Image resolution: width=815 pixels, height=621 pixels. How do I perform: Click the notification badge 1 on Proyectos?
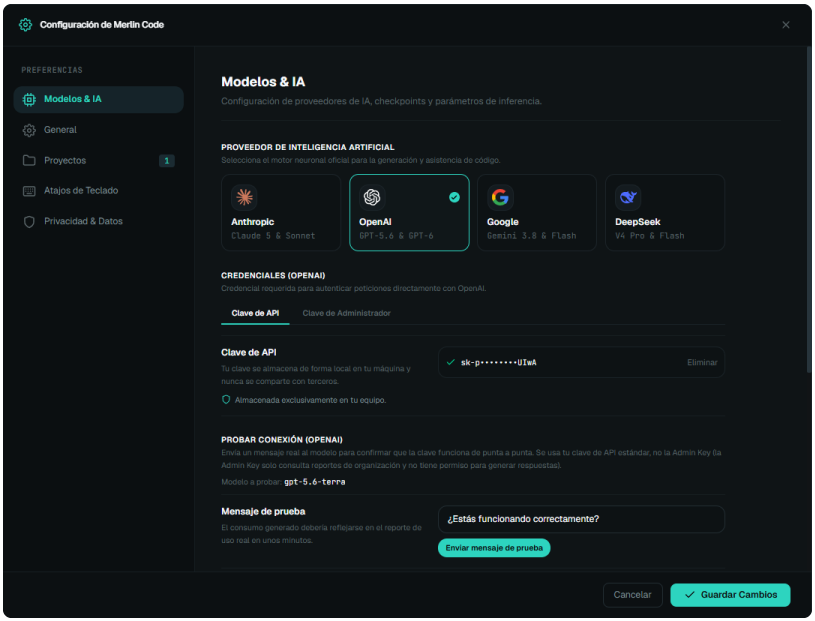166,161
